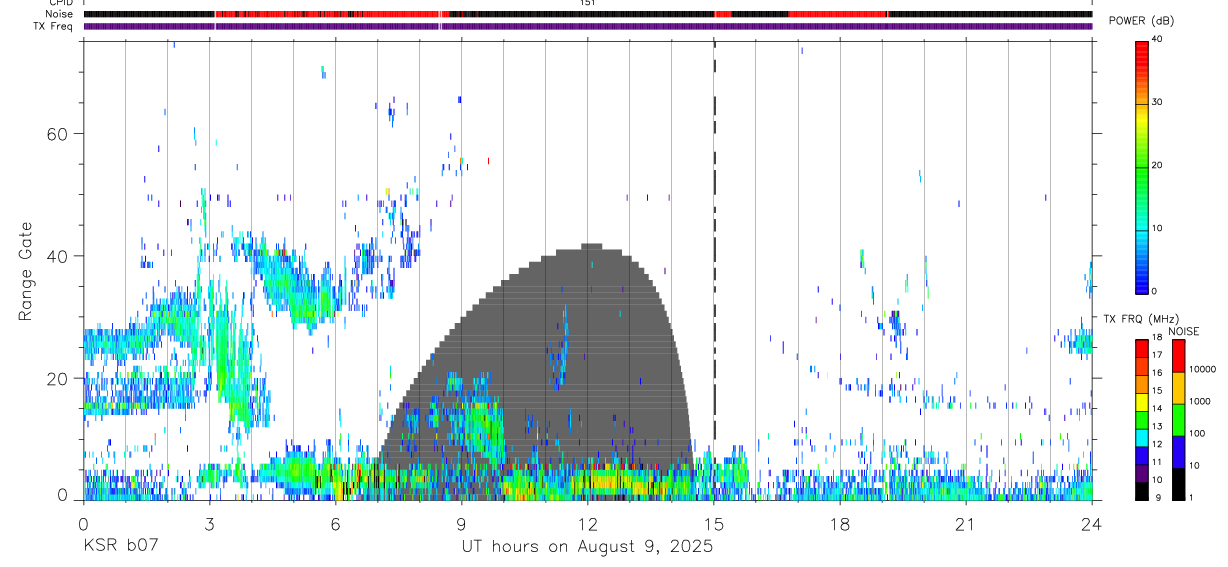This screenshot has height=567, width=1228.
Task: Click the '15' hour tick on time axis
Action: [714, 523]
